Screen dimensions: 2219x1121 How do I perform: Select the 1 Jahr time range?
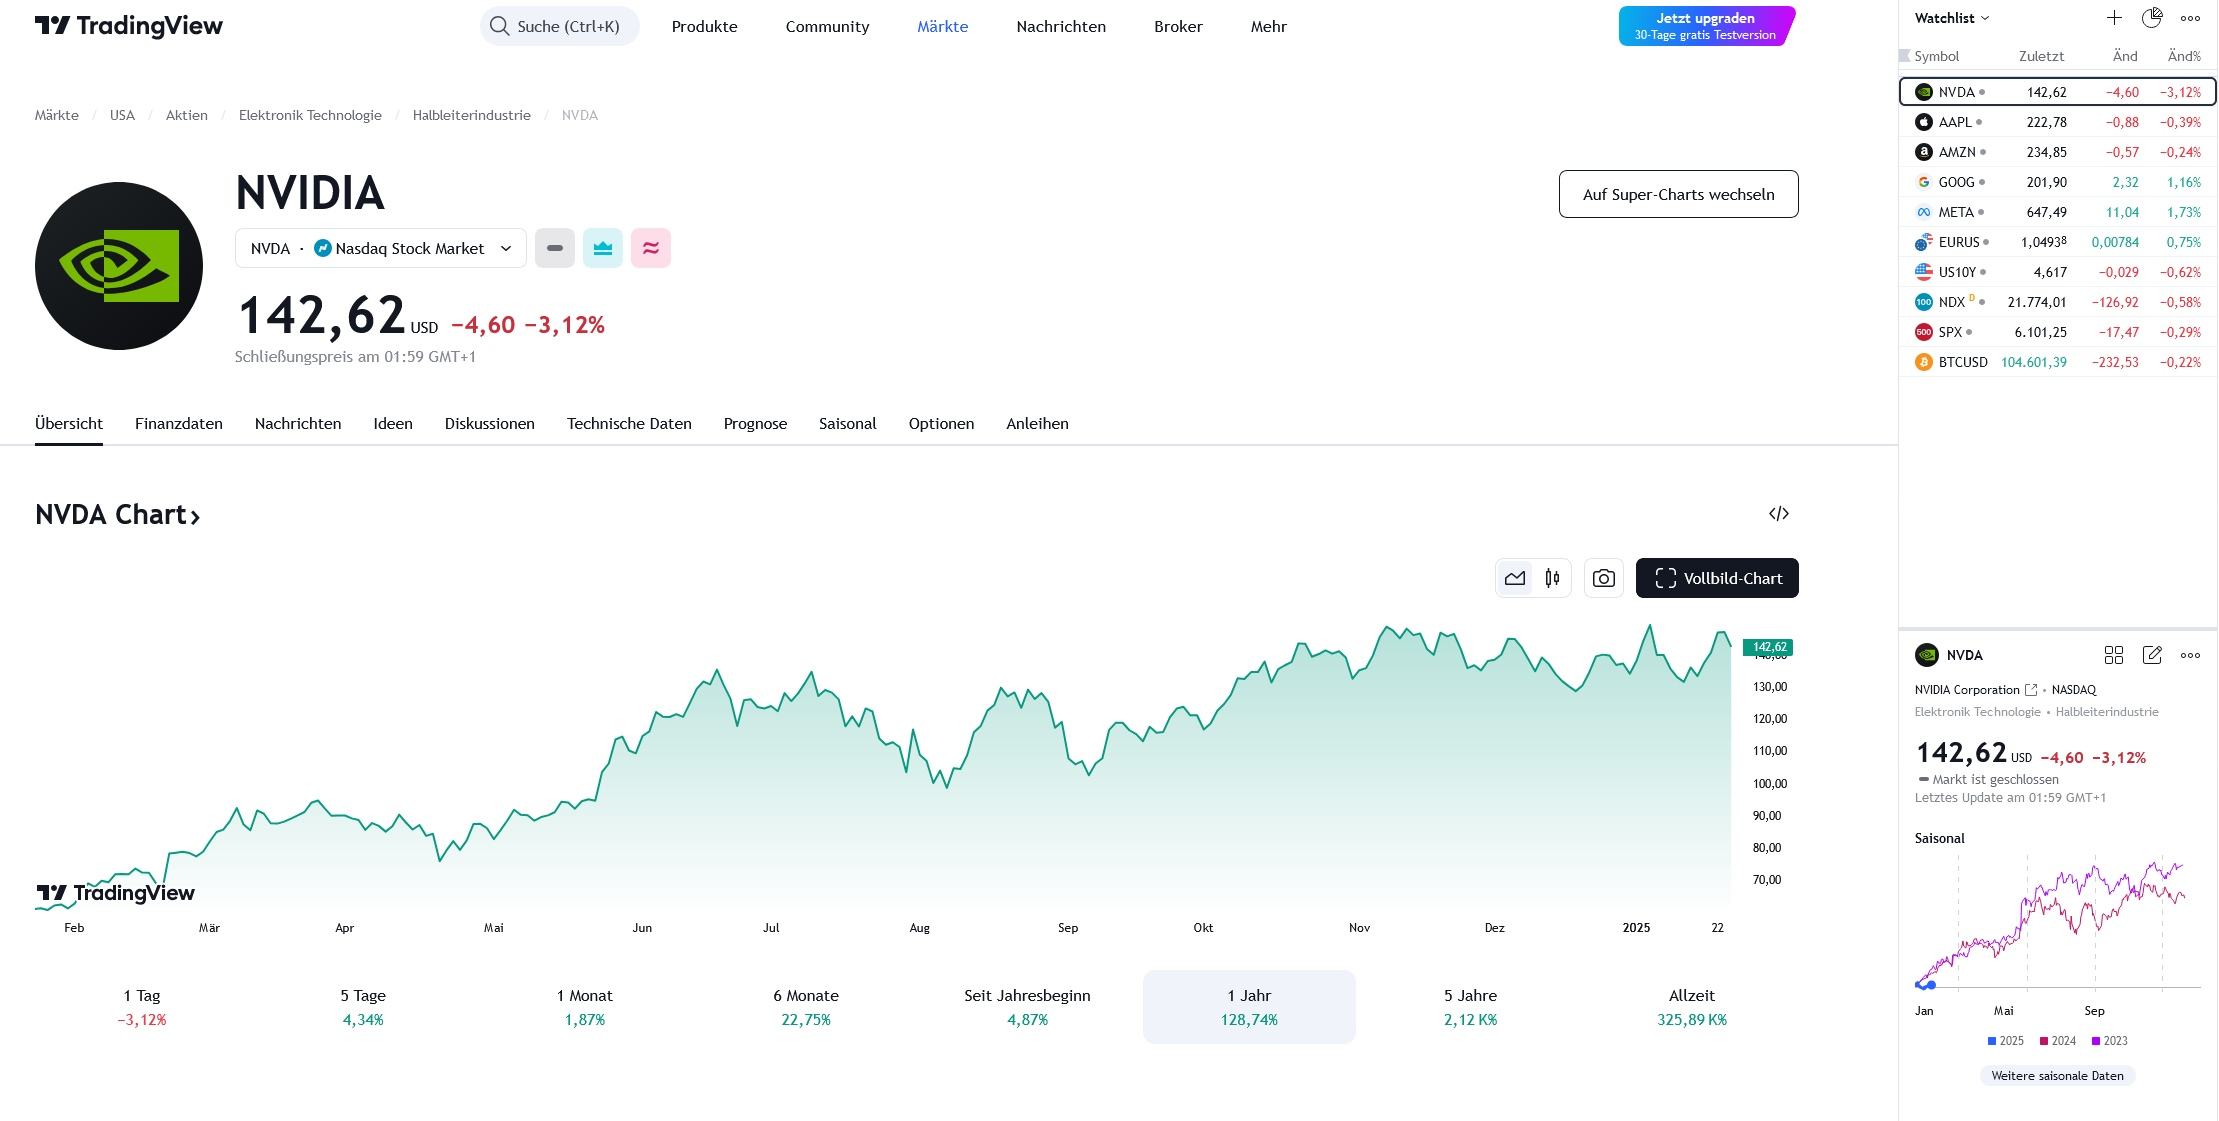pos(1249,1007)
